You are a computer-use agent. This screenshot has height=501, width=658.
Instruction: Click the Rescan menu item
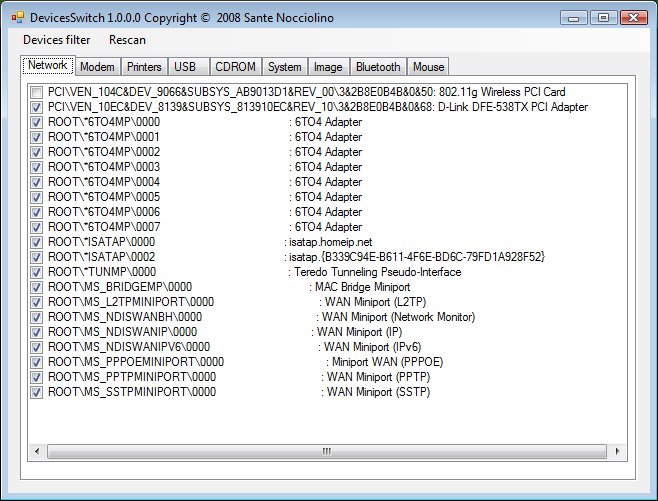[x=127, y=40]
